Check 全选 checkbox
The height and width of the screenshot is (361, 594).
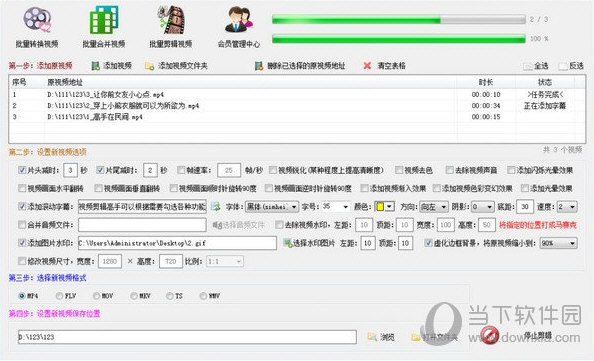coord(528,66)
